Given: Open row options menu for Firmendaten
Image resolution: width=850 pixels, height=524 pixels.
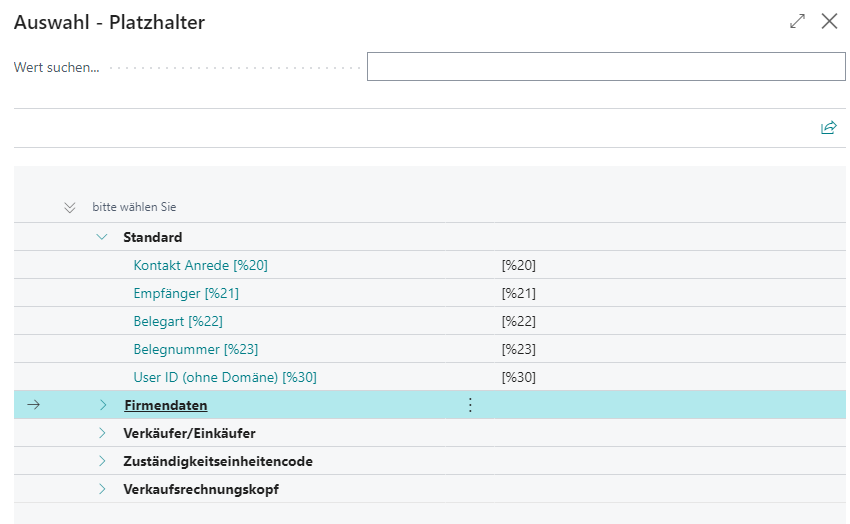Looking at the screenshot, I should pos(470,405).
